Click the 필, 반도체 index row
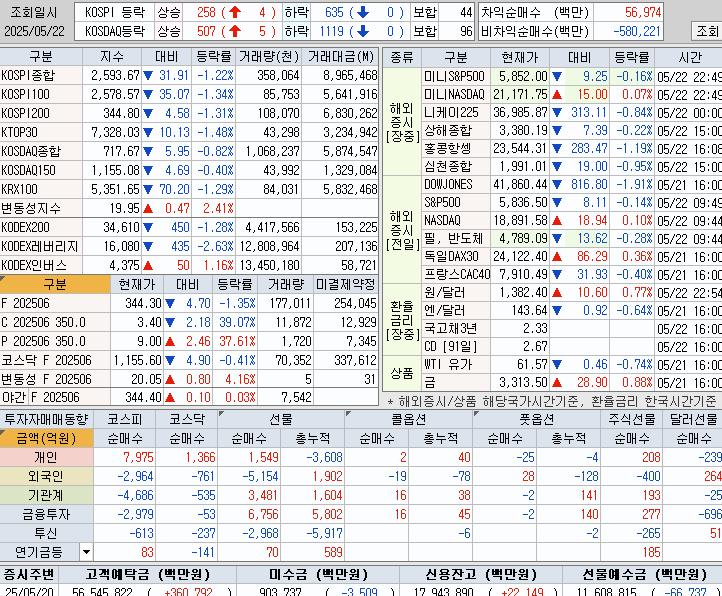The height and width of the screenshot is (596, 722). pos(572,238)
